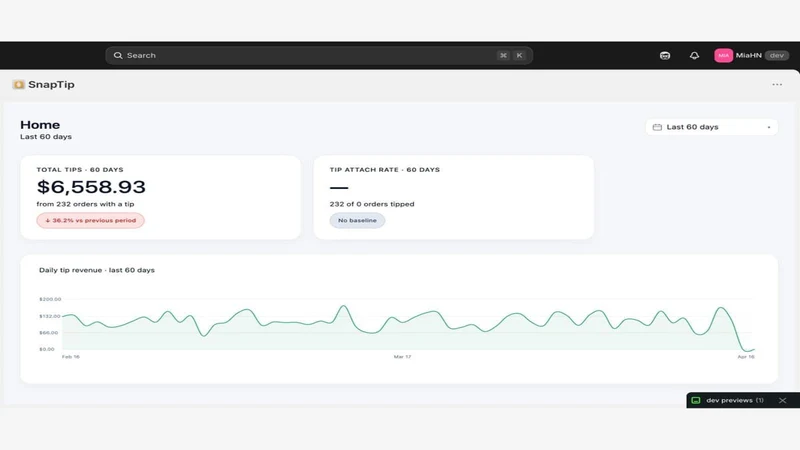Click the calendar icon in date picker
Image resolution: width=800 pixels, height=450 pixels.
click(657, 127)
